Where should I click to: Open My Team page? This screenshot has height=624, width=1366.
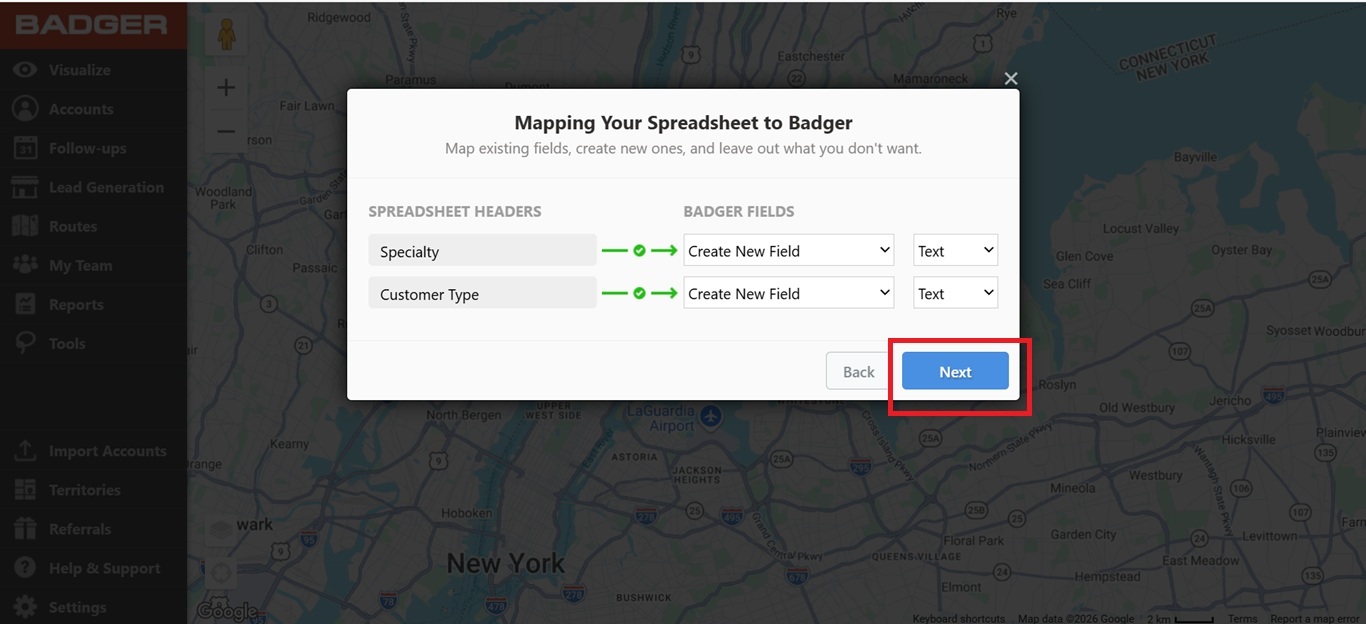pos(81,265)
